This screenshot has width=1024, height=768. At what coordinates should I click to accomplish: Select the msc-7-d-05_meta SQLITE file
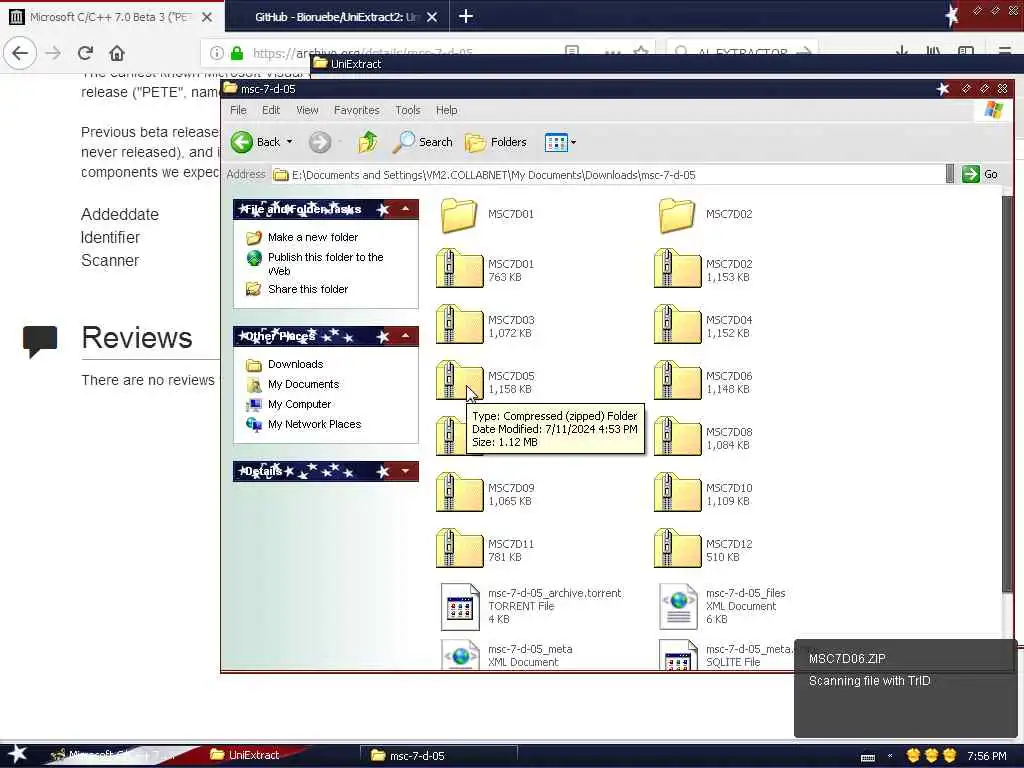pyautogui.click(x=725, y=655)
